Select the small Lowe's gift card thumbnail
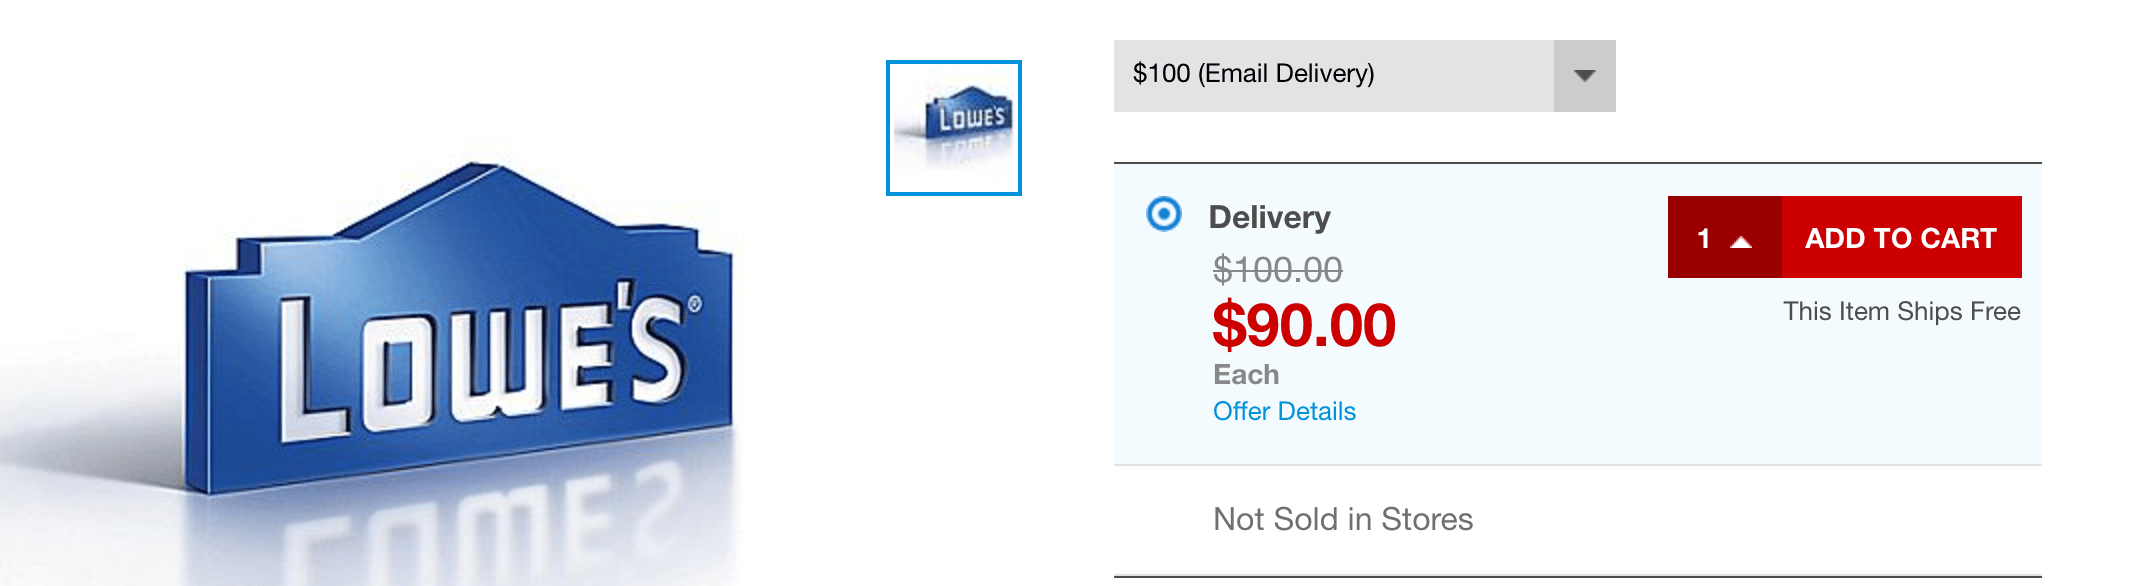The image size is (2144, 586). [954, 128]
